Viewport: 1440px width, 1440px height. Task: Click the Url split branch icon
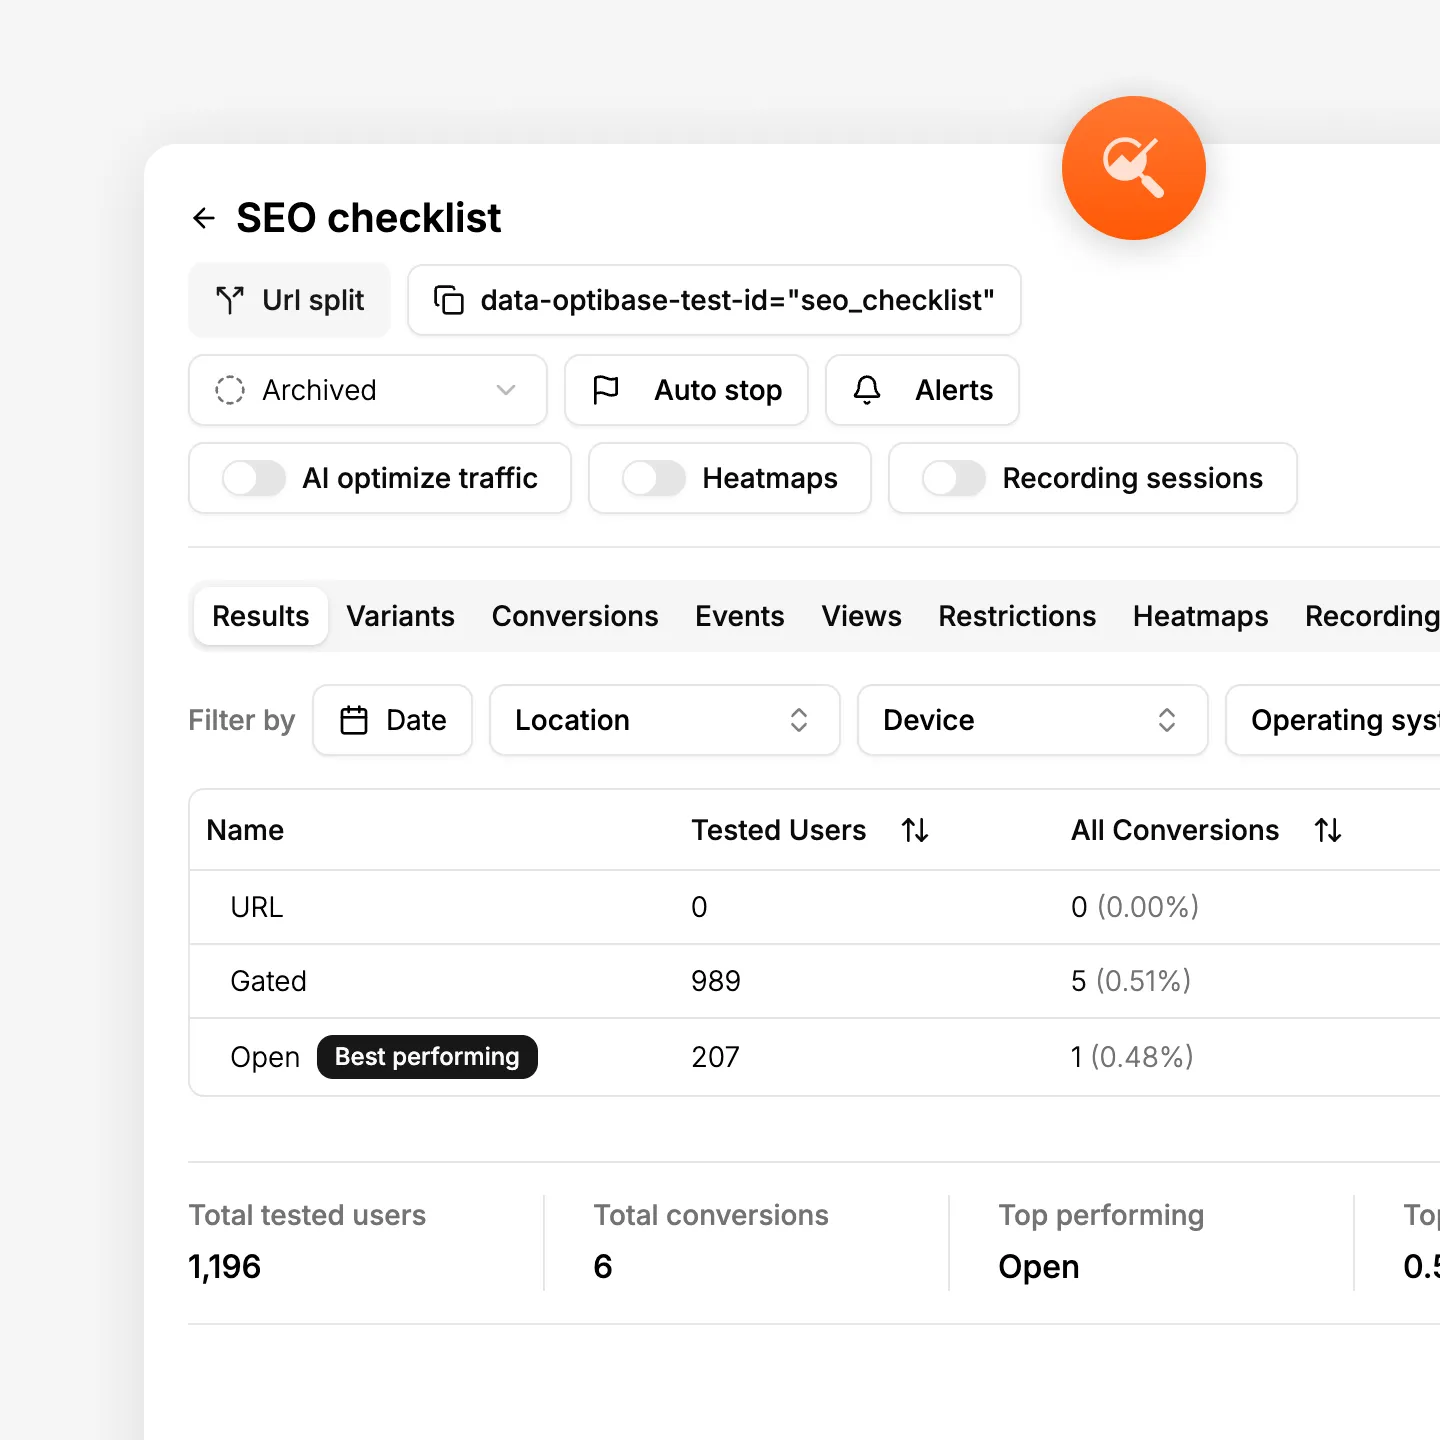coord(230,300)
